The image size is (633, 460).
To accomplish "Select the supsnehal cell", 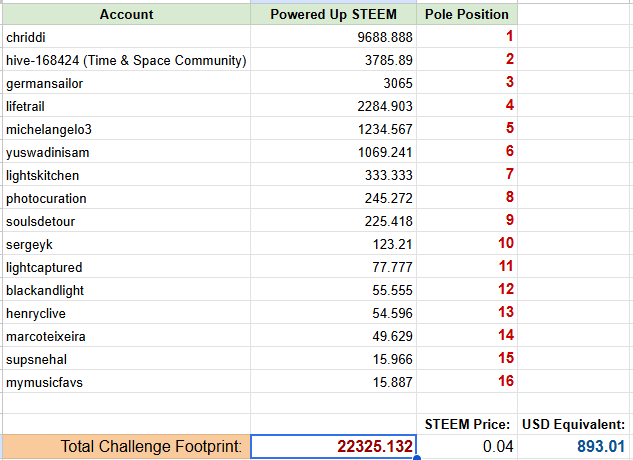I will tap(126, 359).
